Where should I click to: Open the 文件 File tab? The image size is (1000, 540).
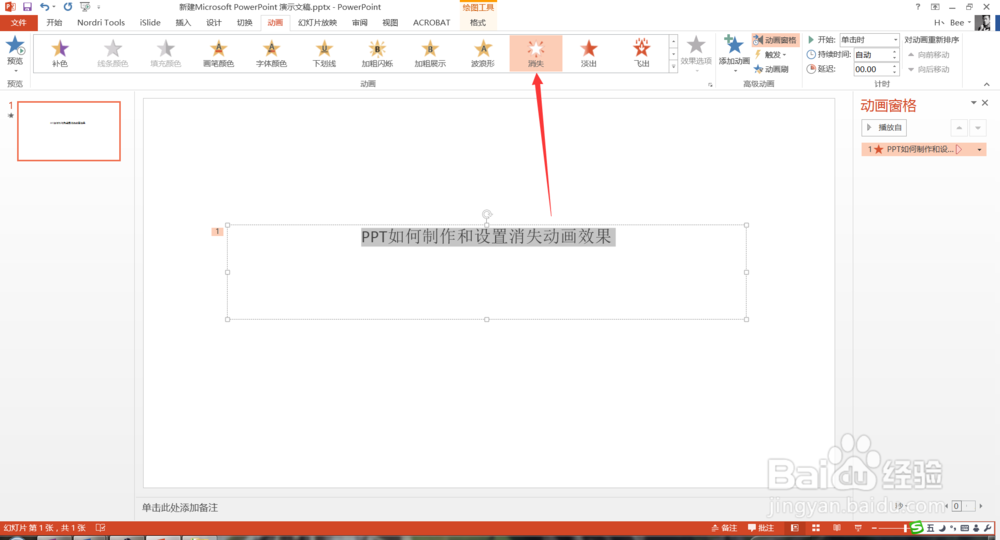(x=18, y=22)
